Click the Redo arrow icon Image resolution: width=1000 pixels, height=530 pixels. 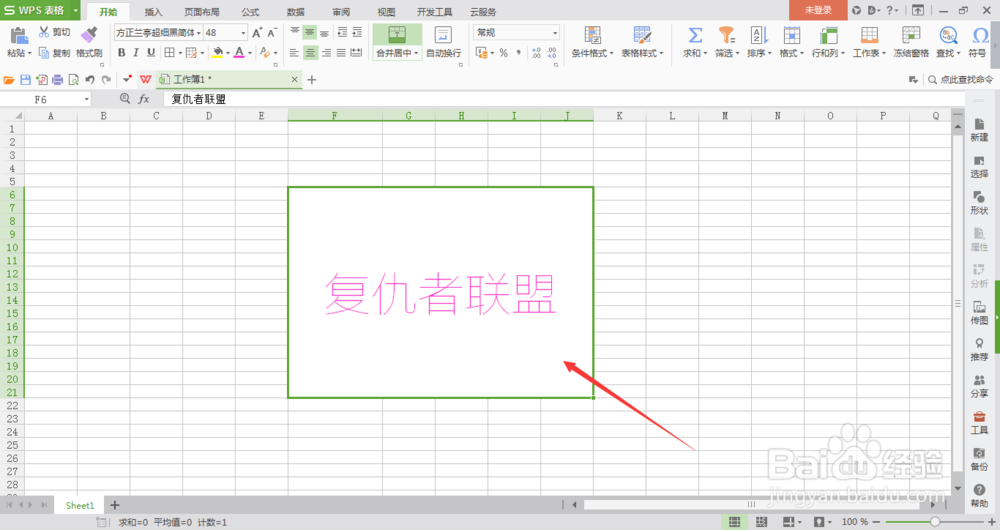[106, 80]
